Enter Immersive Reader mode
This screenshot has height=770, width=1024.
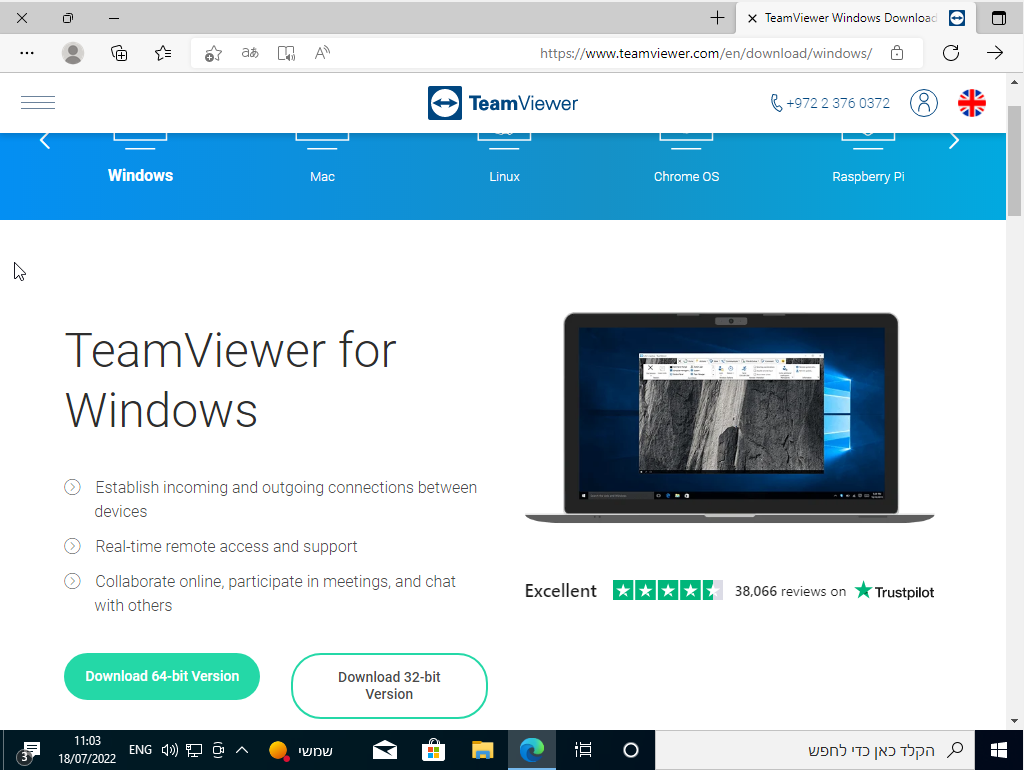pos(286,53)
